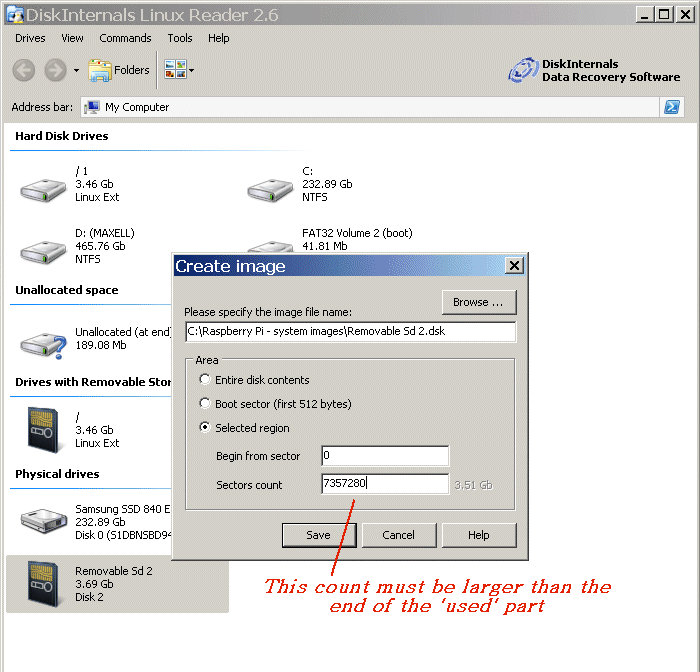
Task: Select the /1 Linux Ext hard disk icon
Action: point(43,190)
